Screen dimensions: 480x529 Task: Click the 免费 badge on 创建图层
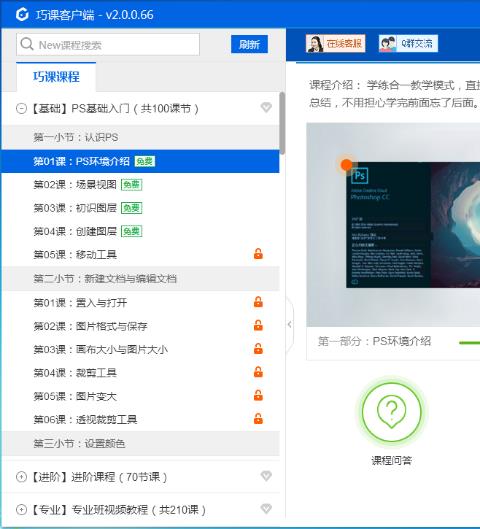click(x=131, y=231)
